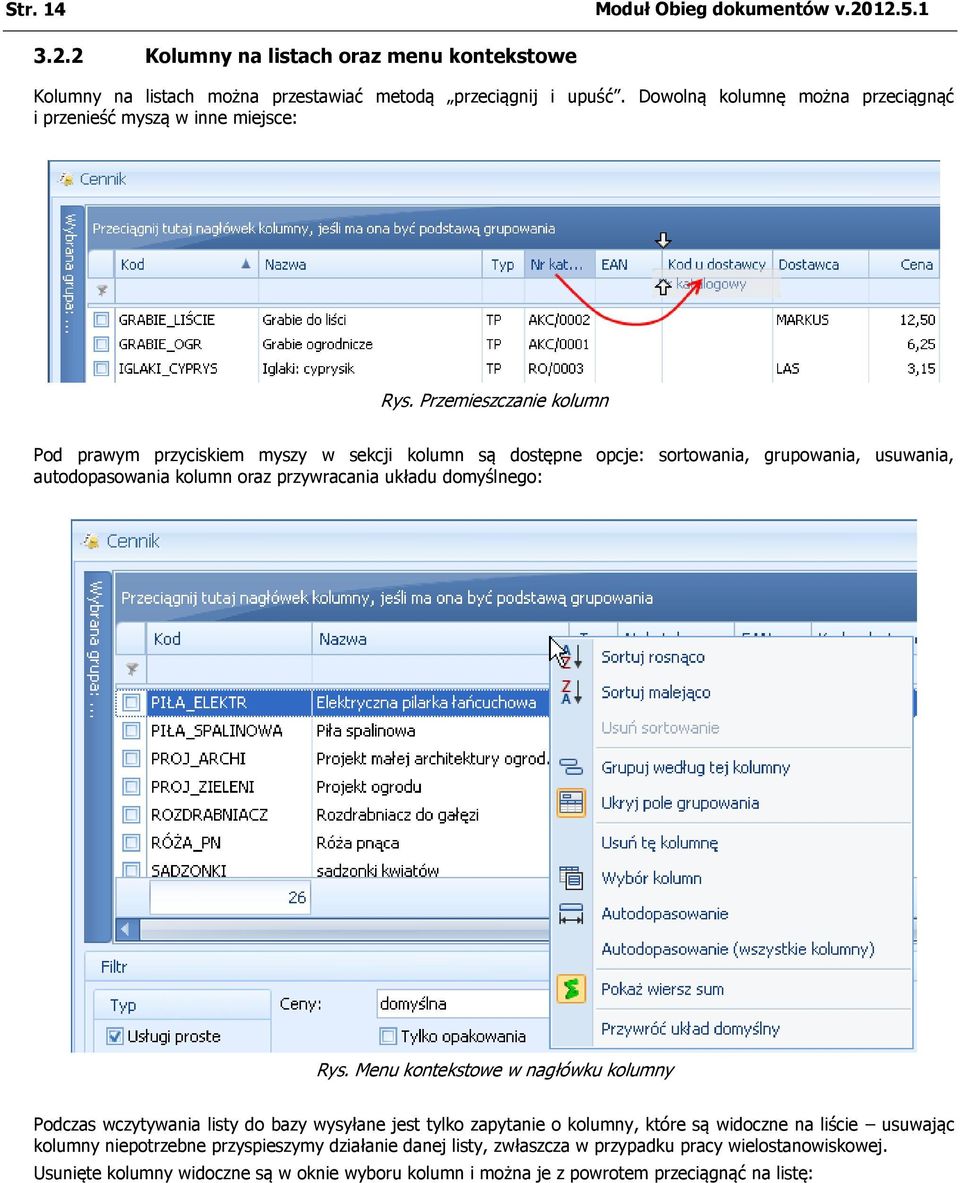Click the Pokaż wiersz sum icon

coord(571,989)
